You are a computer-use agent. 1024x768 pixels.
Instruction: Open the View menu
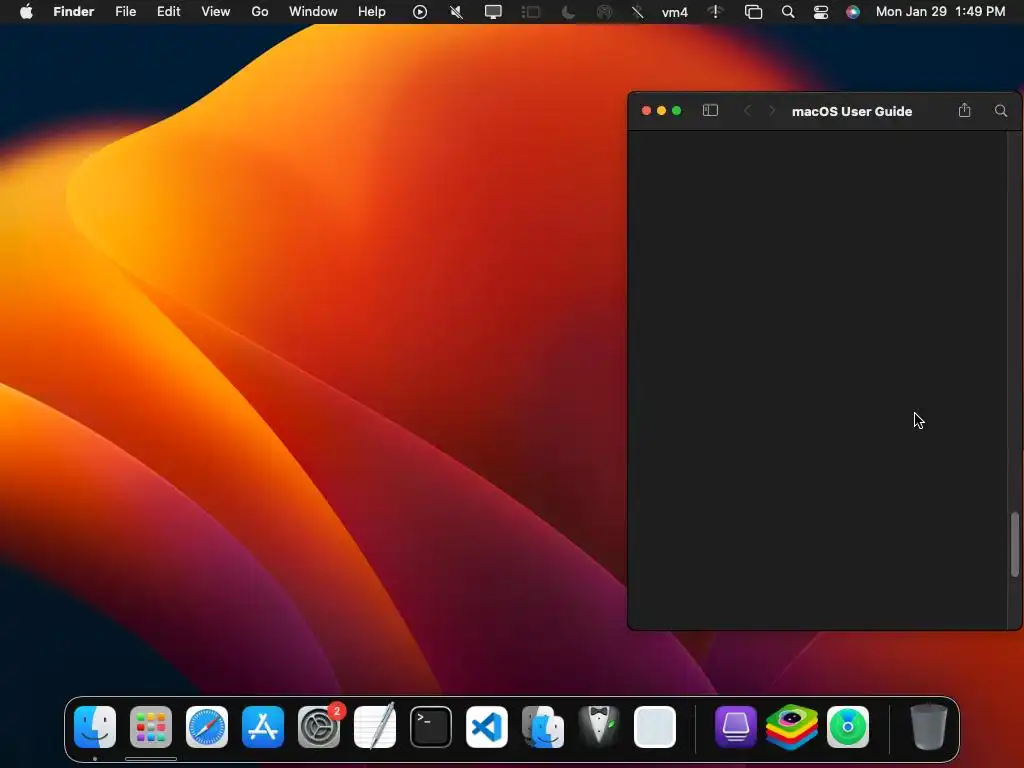216,12
